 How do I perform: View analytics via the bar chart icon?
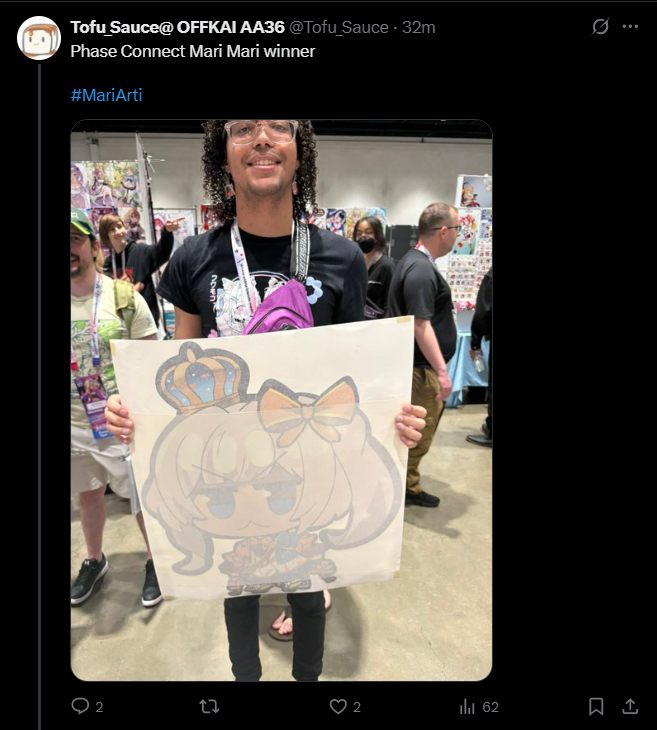click(x=467, y=707)
